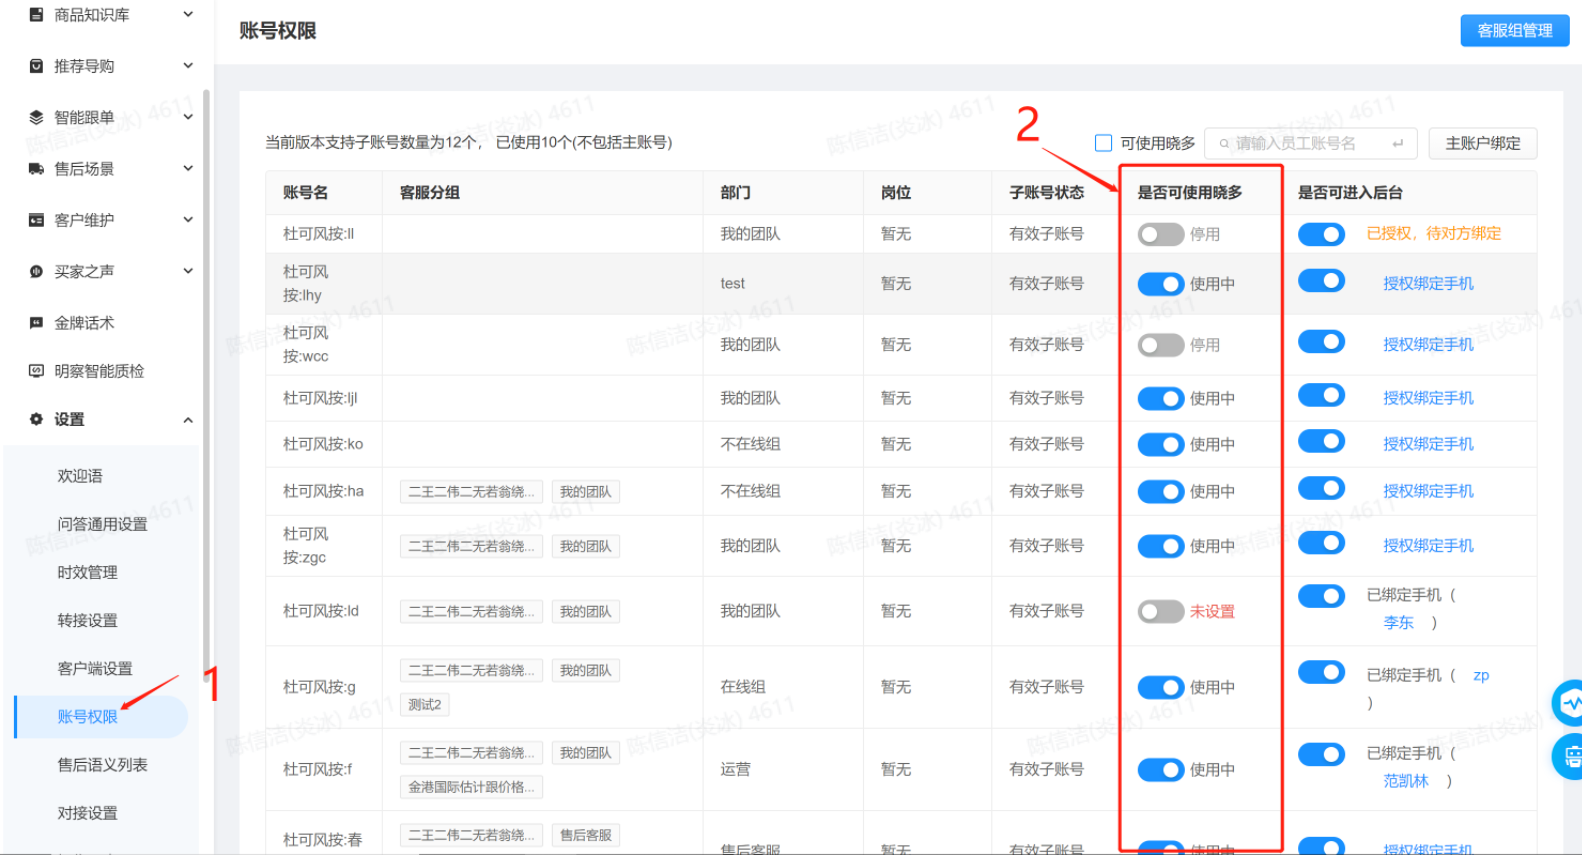Click the 李东 bound phone link
1582x855 pixels.
[x=1398, y=623]
